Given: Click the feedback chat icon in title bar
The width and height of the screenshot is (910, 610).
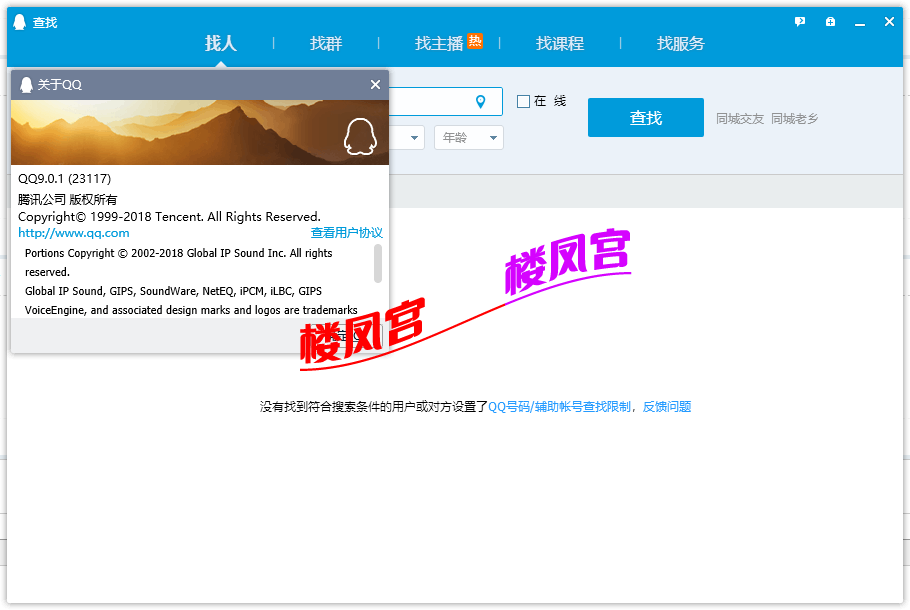Looking at the screenshot, I should (800, 22).
